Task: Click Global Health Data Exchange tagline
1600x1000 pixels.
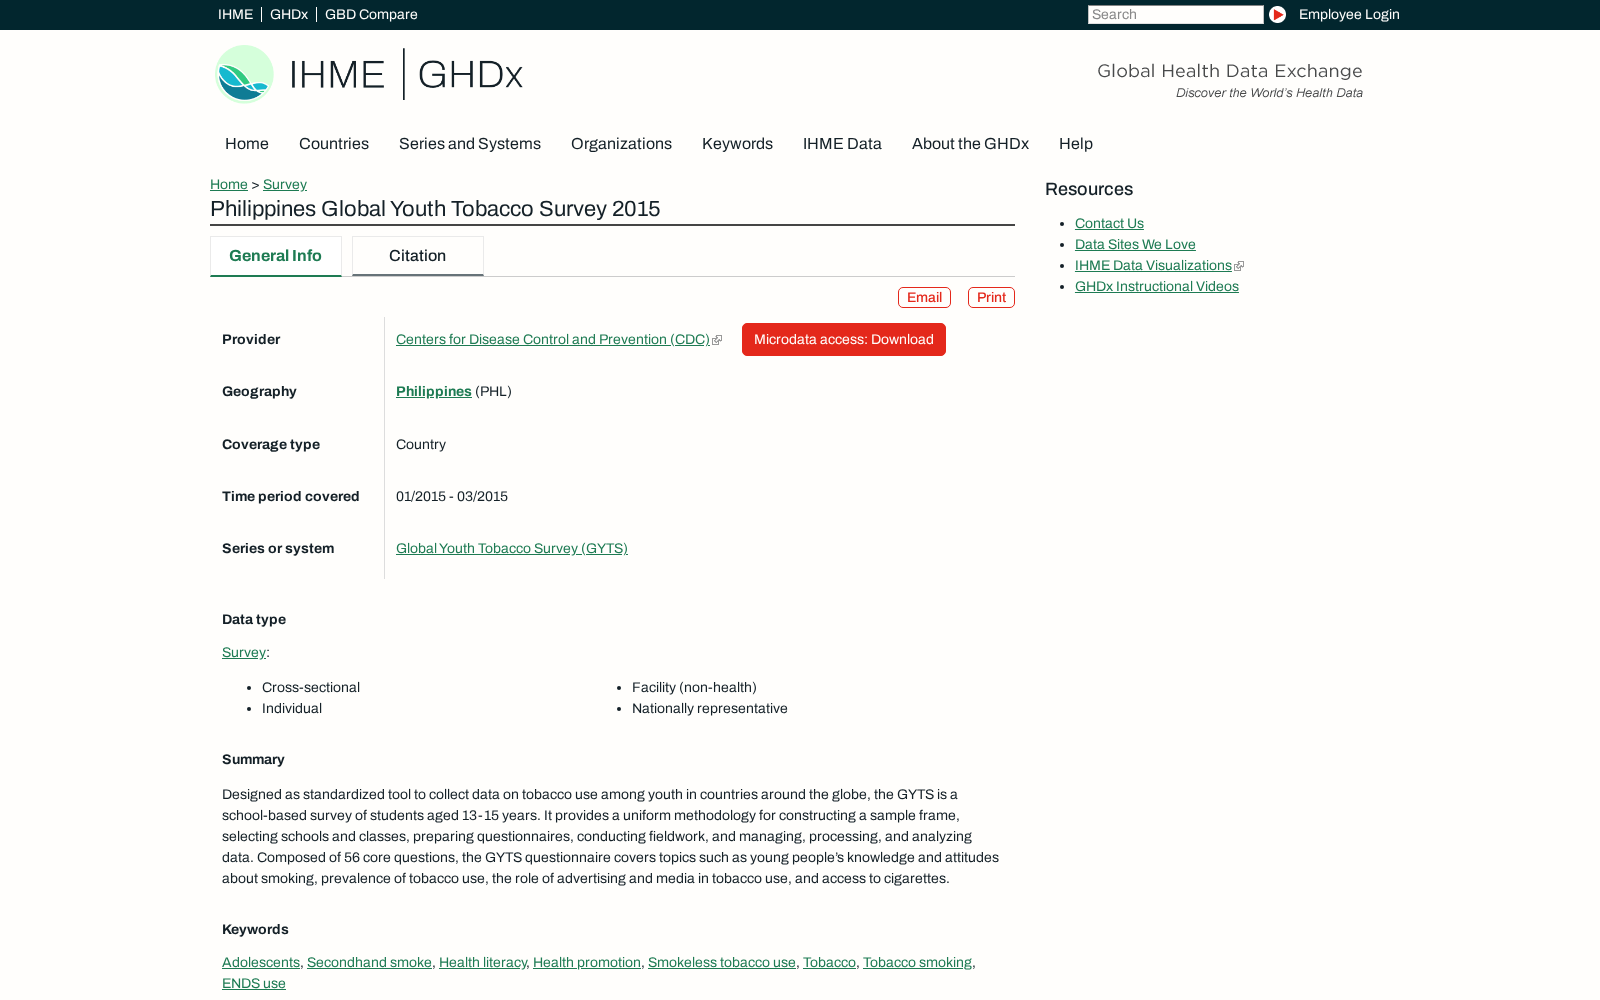Action: pyautogui.click(x=1230, y=71)
